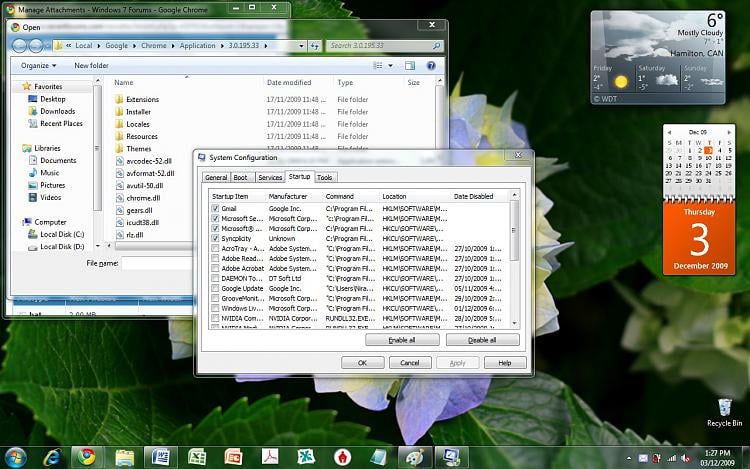
Task: Open Microsoft Word taskbar icon
Action: click(160, 458)
